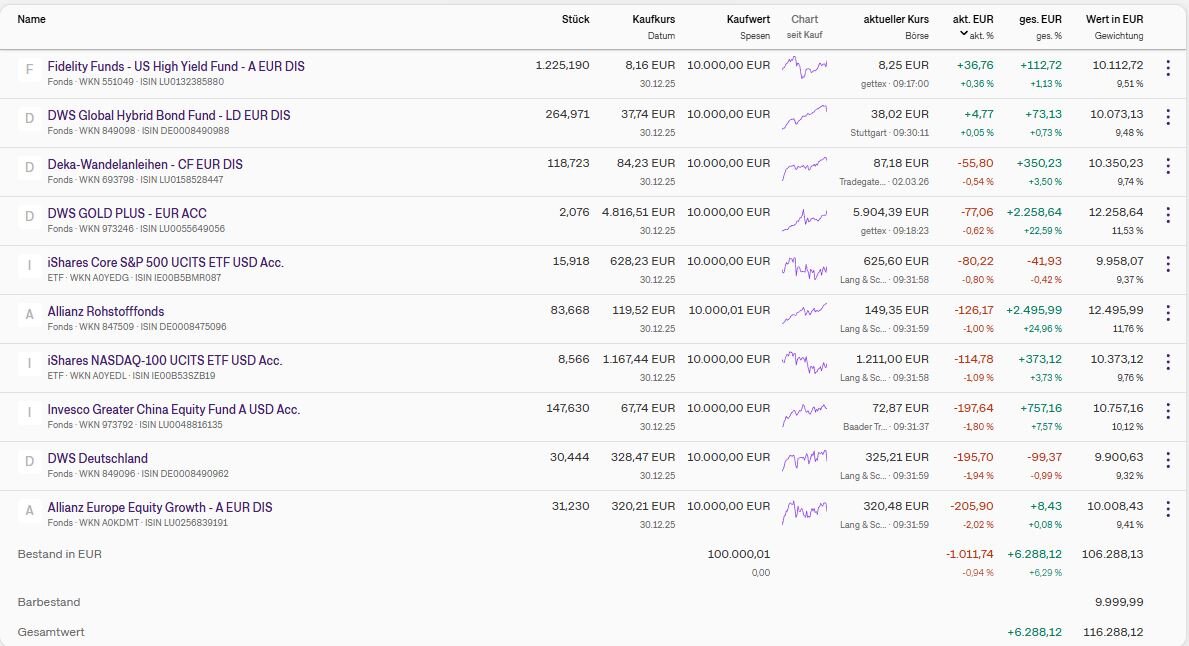Click the 'F' avatar icon beside Fidelity Funds

pyautogui.click(x=29, y=70)
